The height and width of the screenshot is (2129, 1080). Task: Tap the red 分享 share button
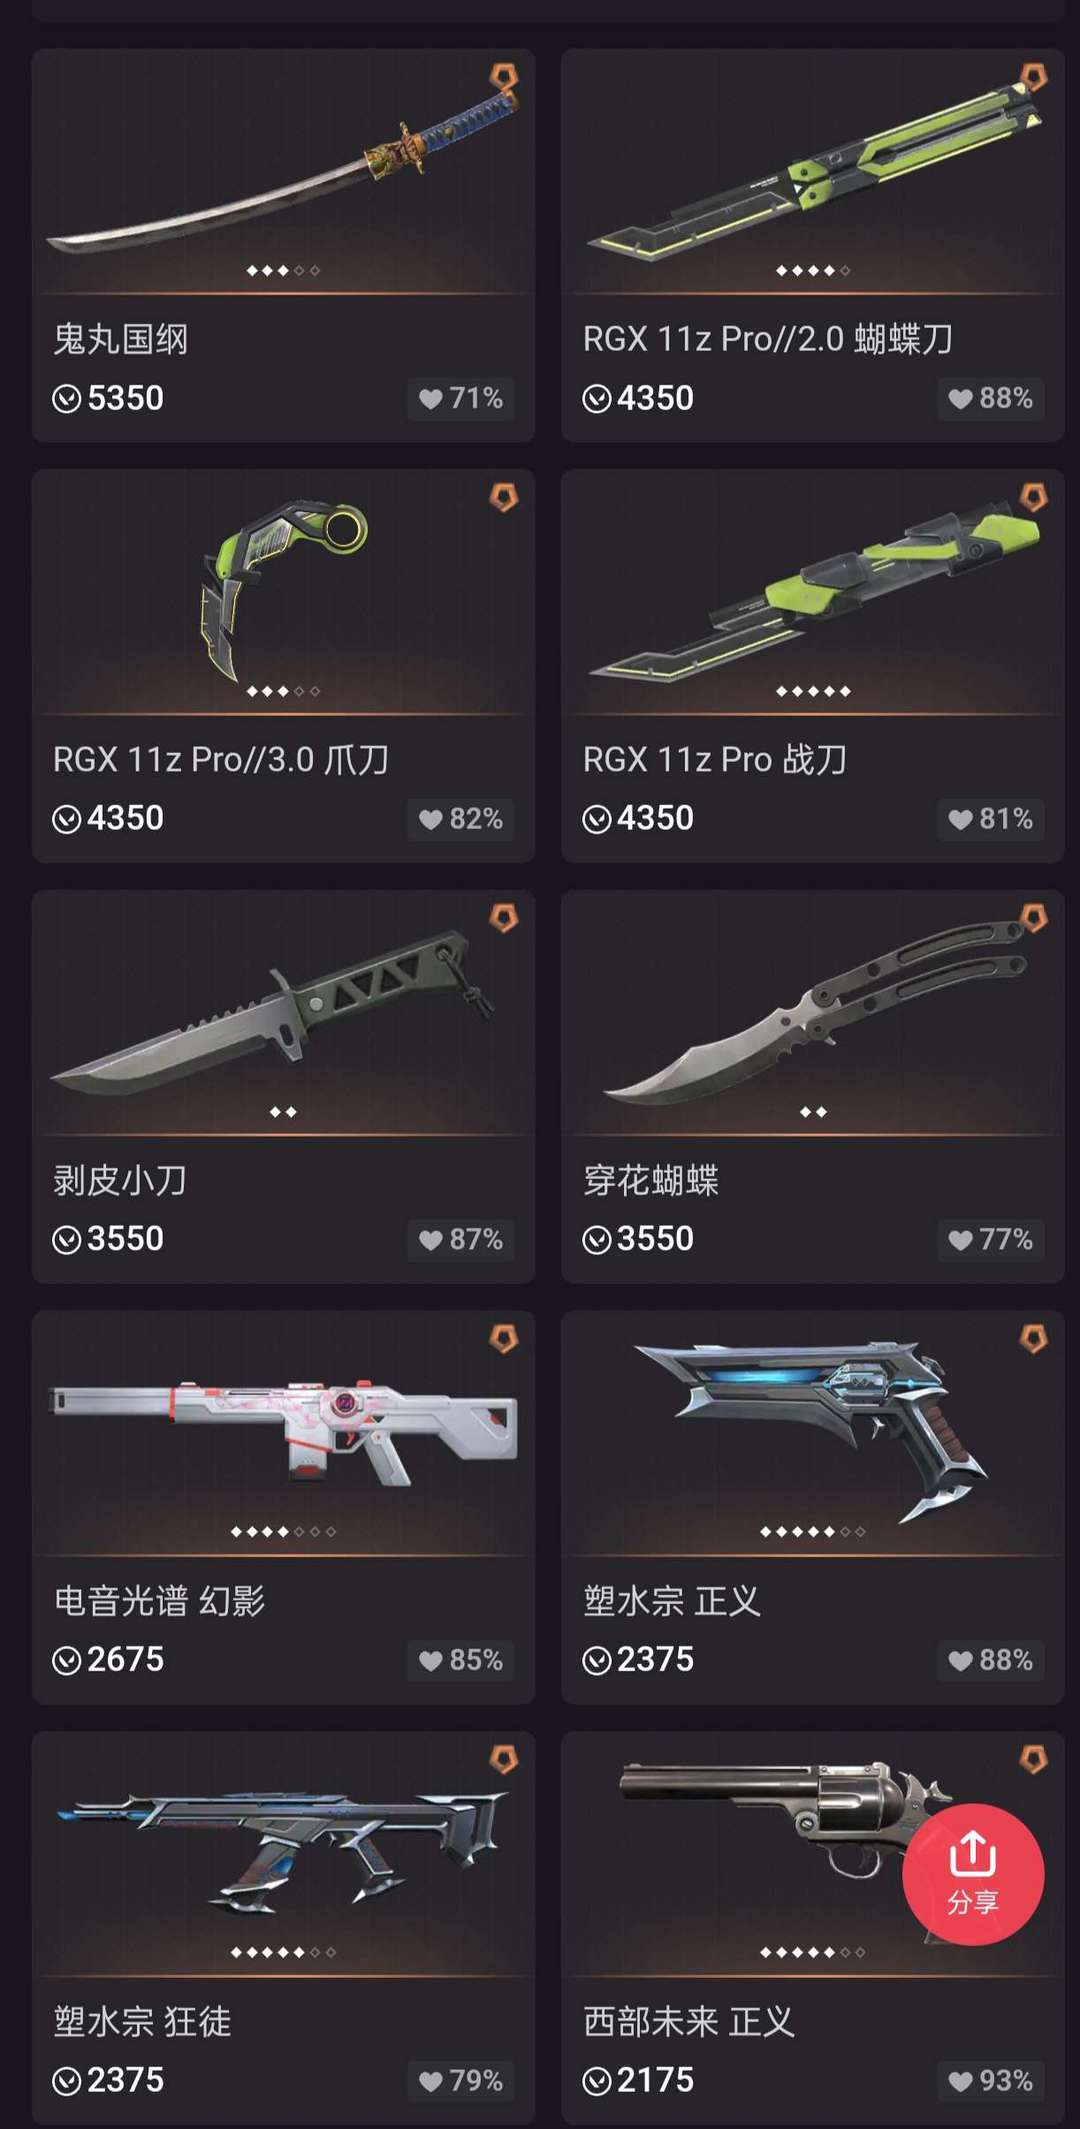[x=973, y=1874]
